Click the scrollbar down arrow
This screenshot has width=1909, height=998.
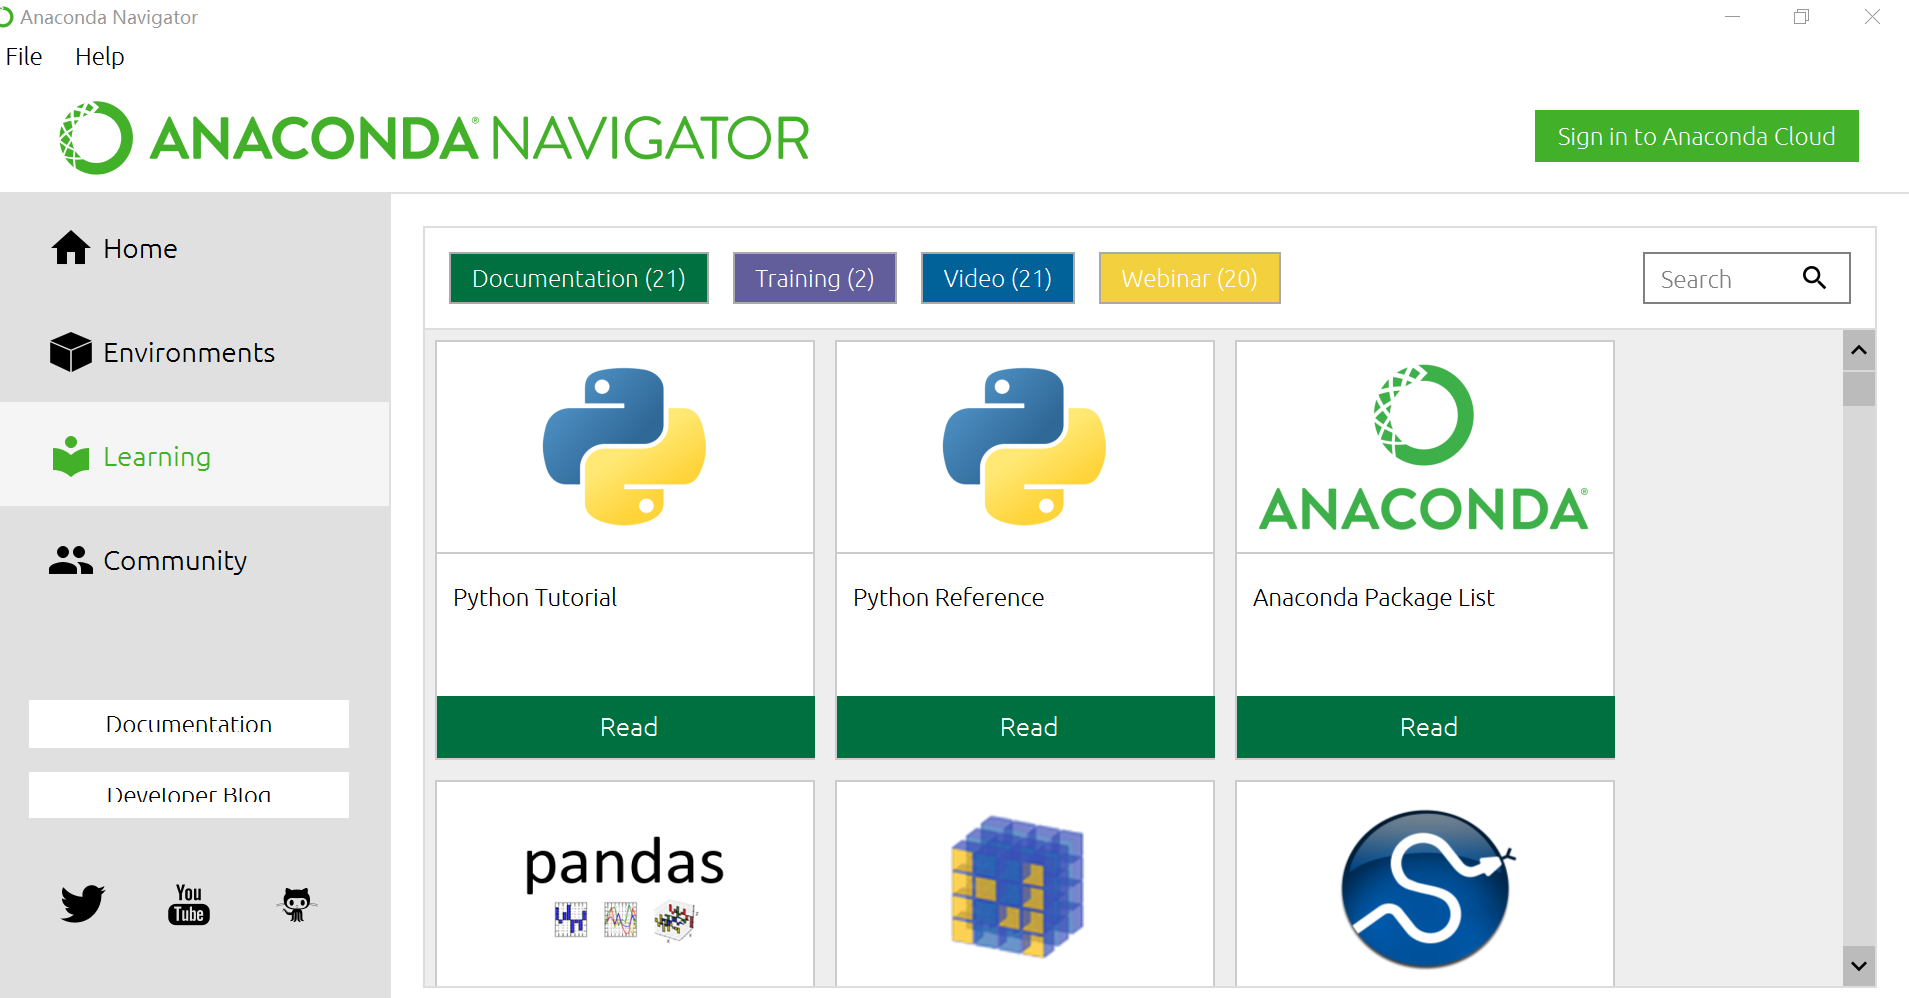(1859, 966)
